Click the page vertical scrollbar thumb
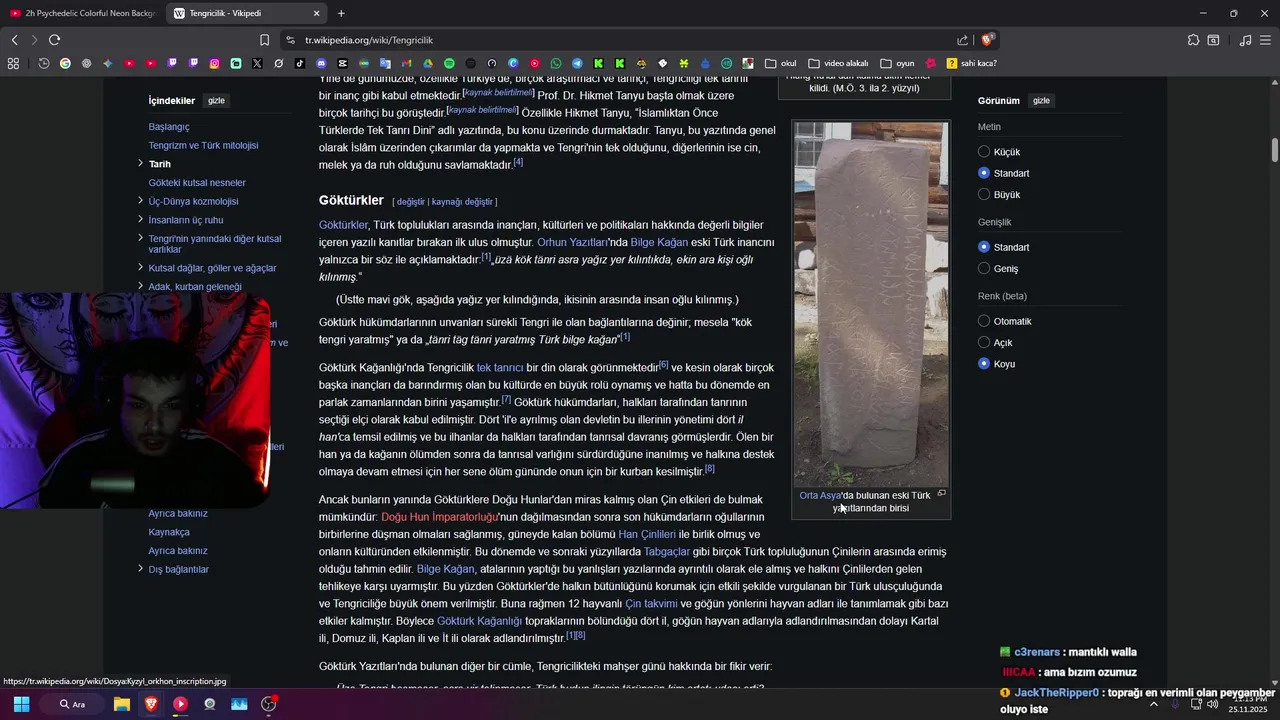Image resolution: width=1280 pixels, height=720 pixels. (x=1275, y=150)
